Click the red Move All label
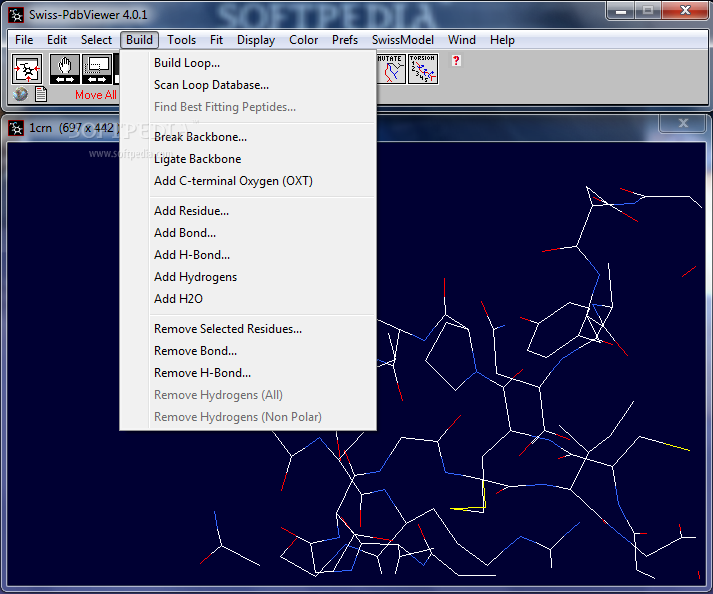 (96, 95)
